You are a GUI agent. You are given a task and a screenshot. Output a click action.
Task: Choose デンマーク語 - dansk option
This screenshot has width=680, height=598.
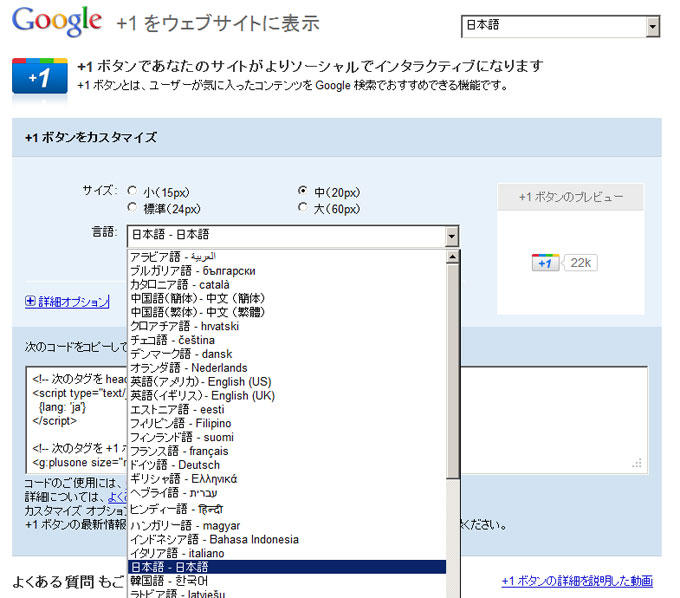287,354
